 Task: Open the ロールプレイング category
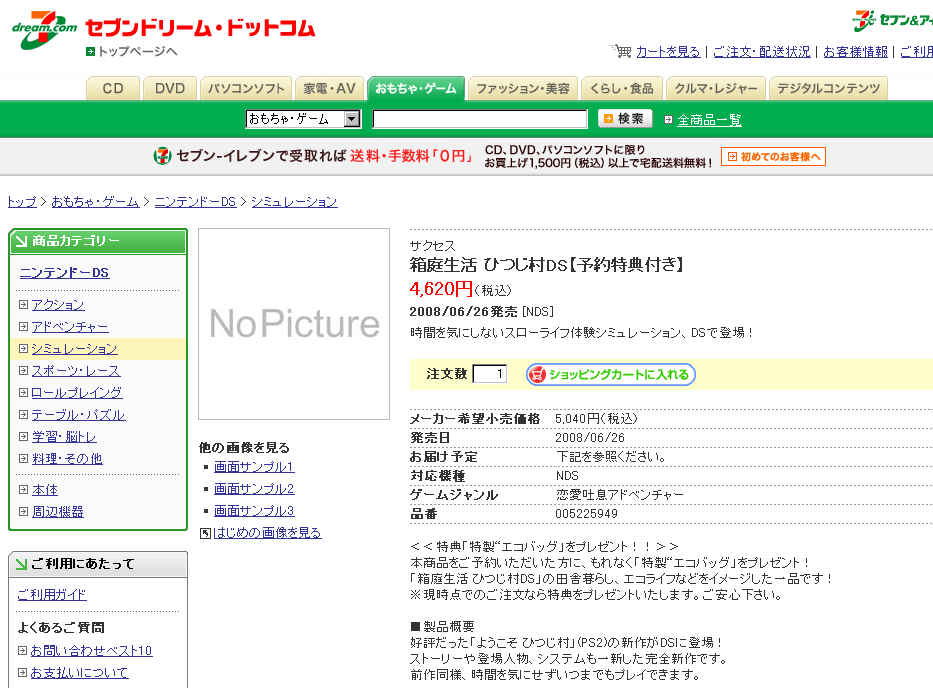click(x=77, y=393)
